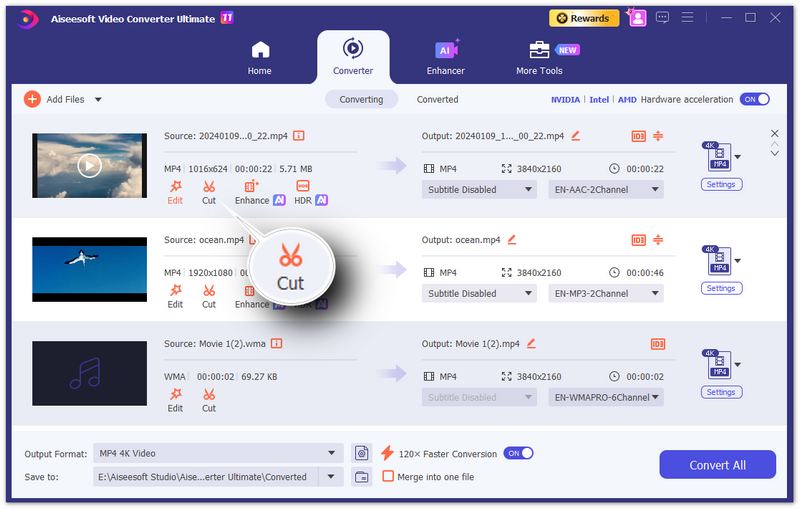This screenshot has height=509, width=800.
Task: Open the feedback chat icon
Action: [x=662, y=18]
